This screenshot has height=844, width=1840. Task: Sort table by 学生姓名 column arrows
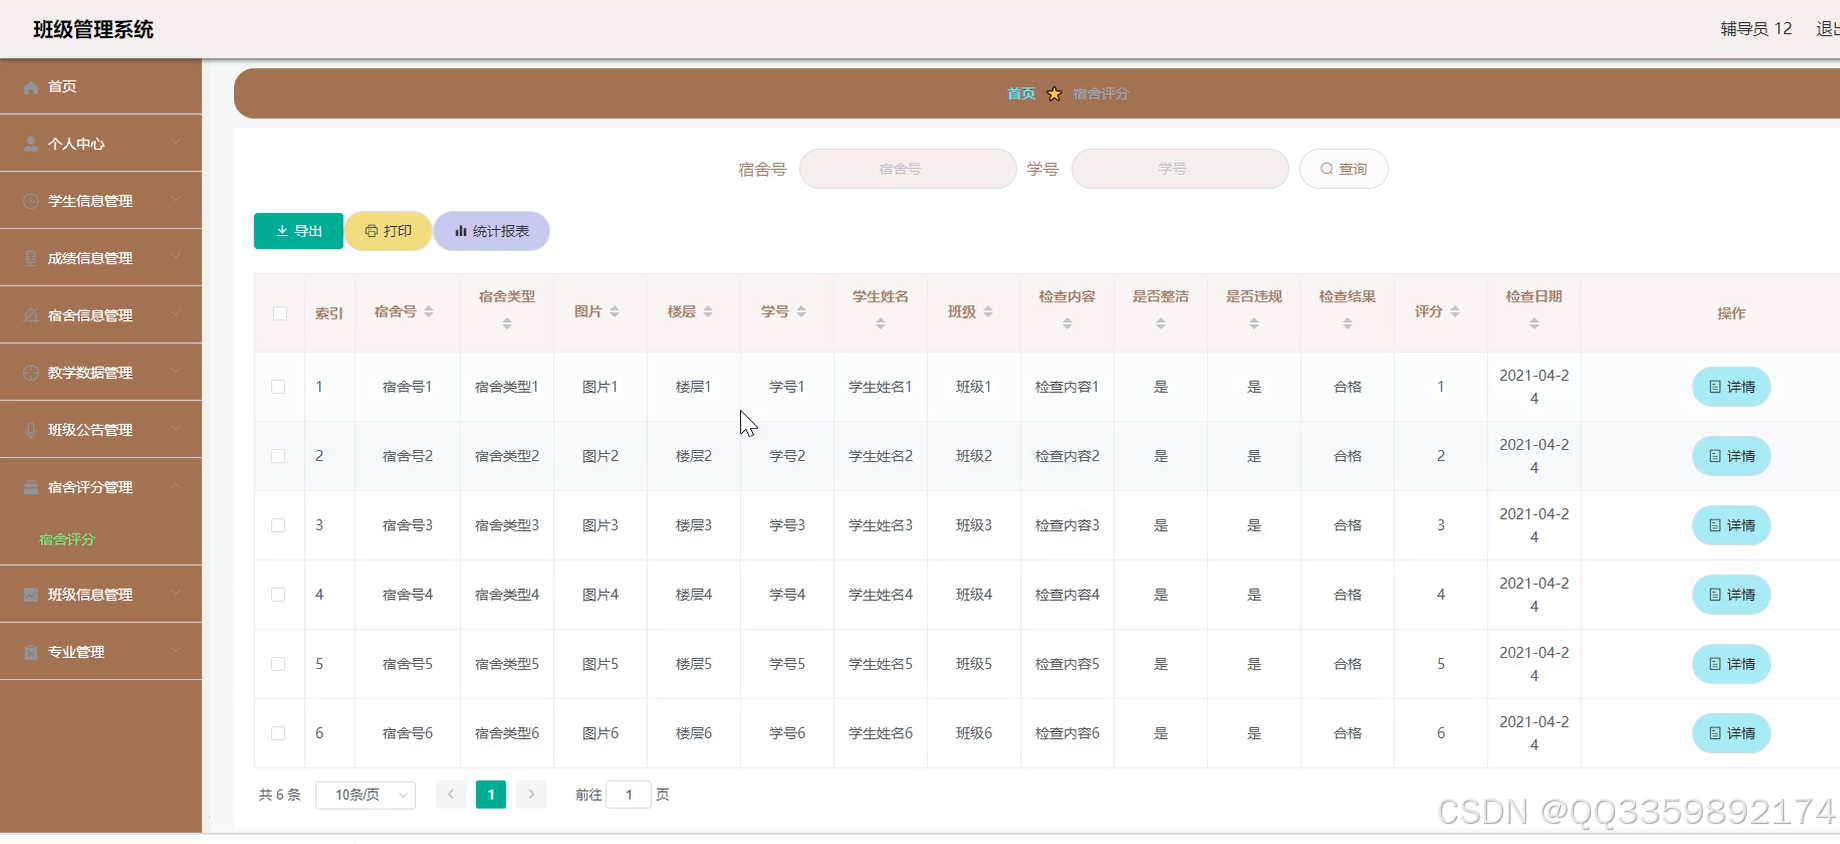click(x=881, y=324)
